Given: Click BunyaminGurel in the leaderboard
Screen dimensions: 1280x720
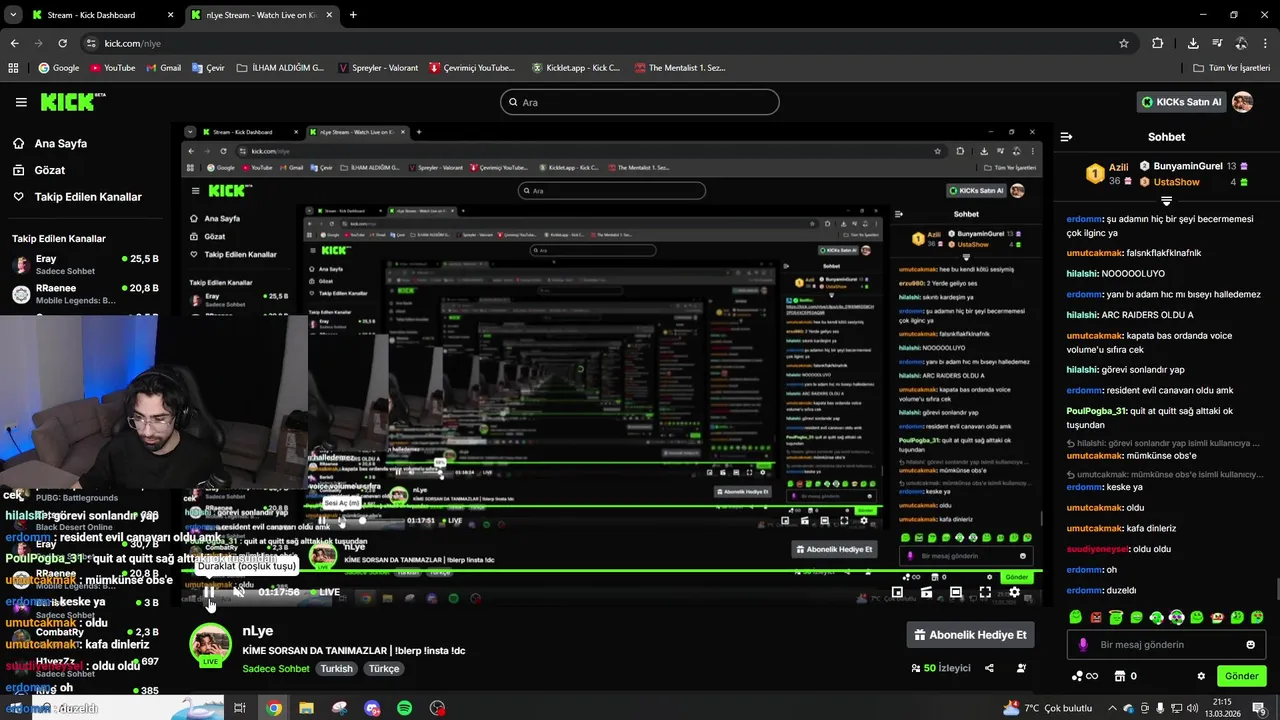Looking at the screenshot, I should [1187, 166].
